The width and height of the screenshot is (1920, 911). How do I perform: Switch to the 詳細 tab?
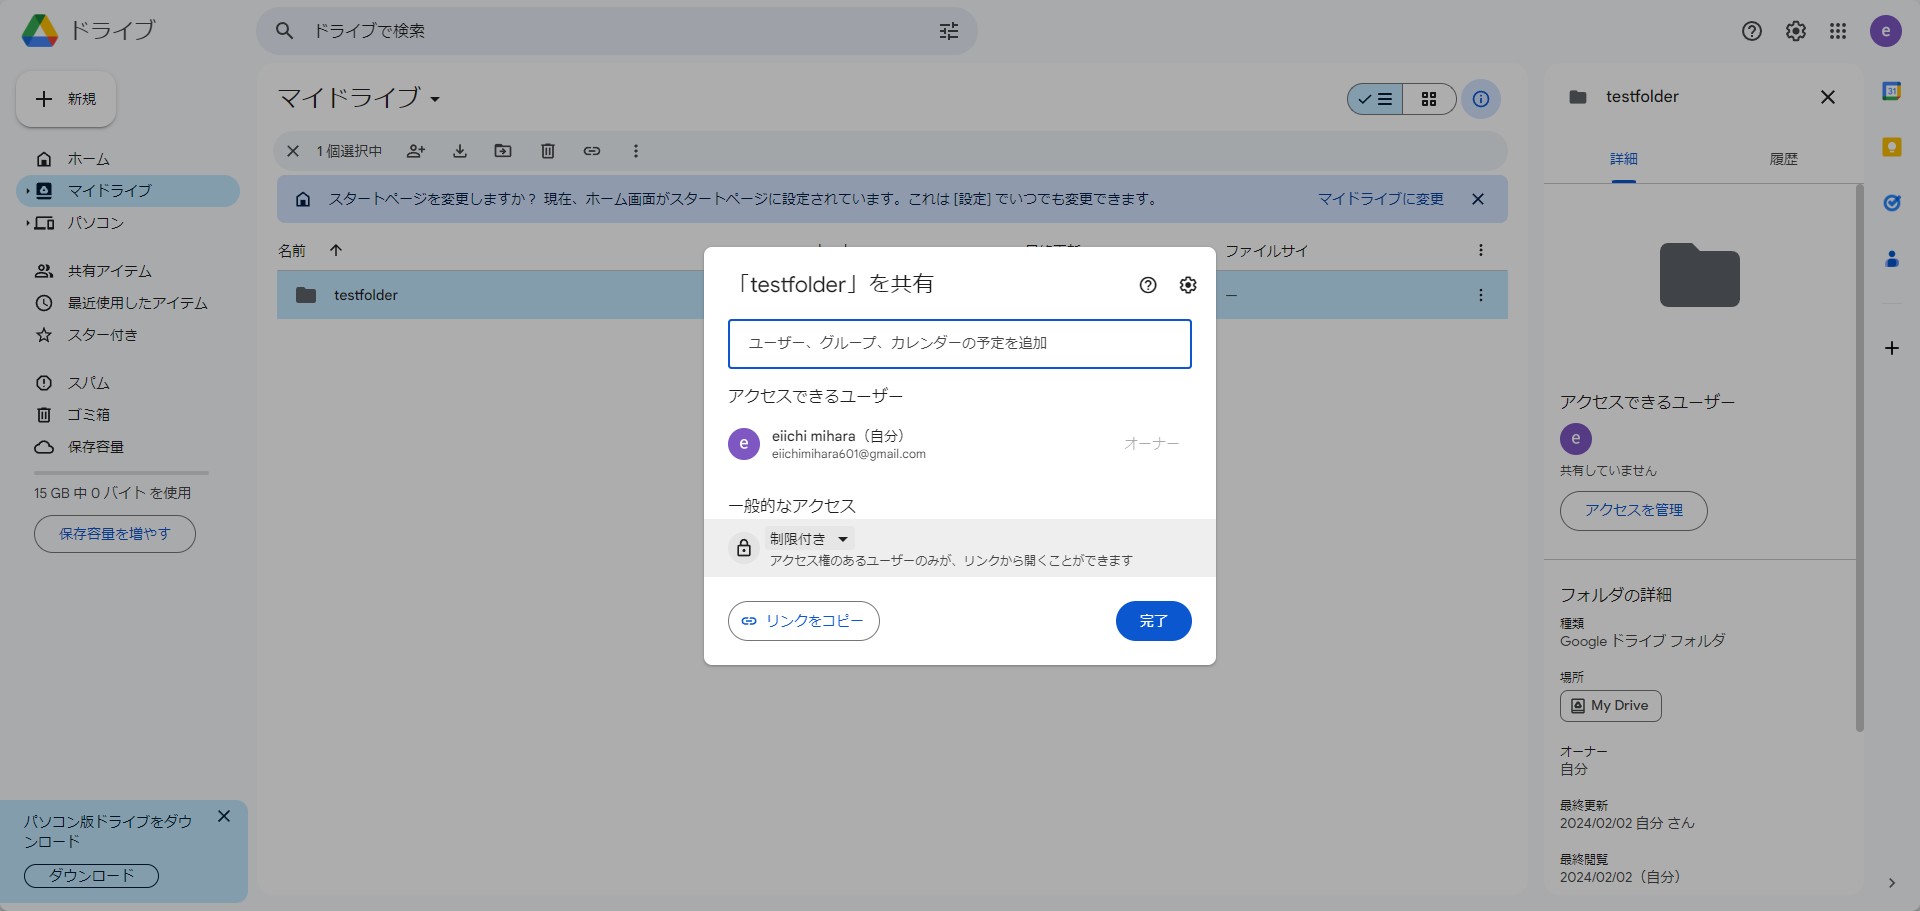click(1624, 159)
